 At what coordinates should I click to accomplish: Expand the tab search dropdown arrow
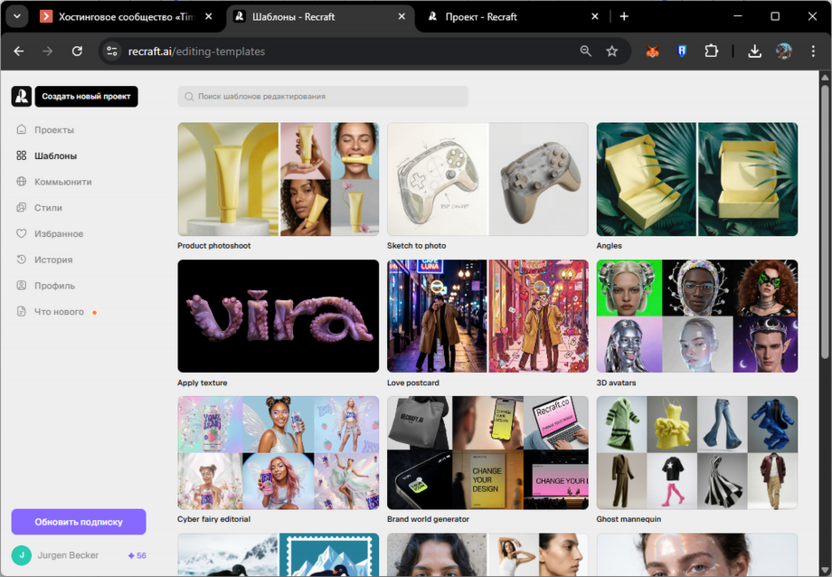pos(17,16)
